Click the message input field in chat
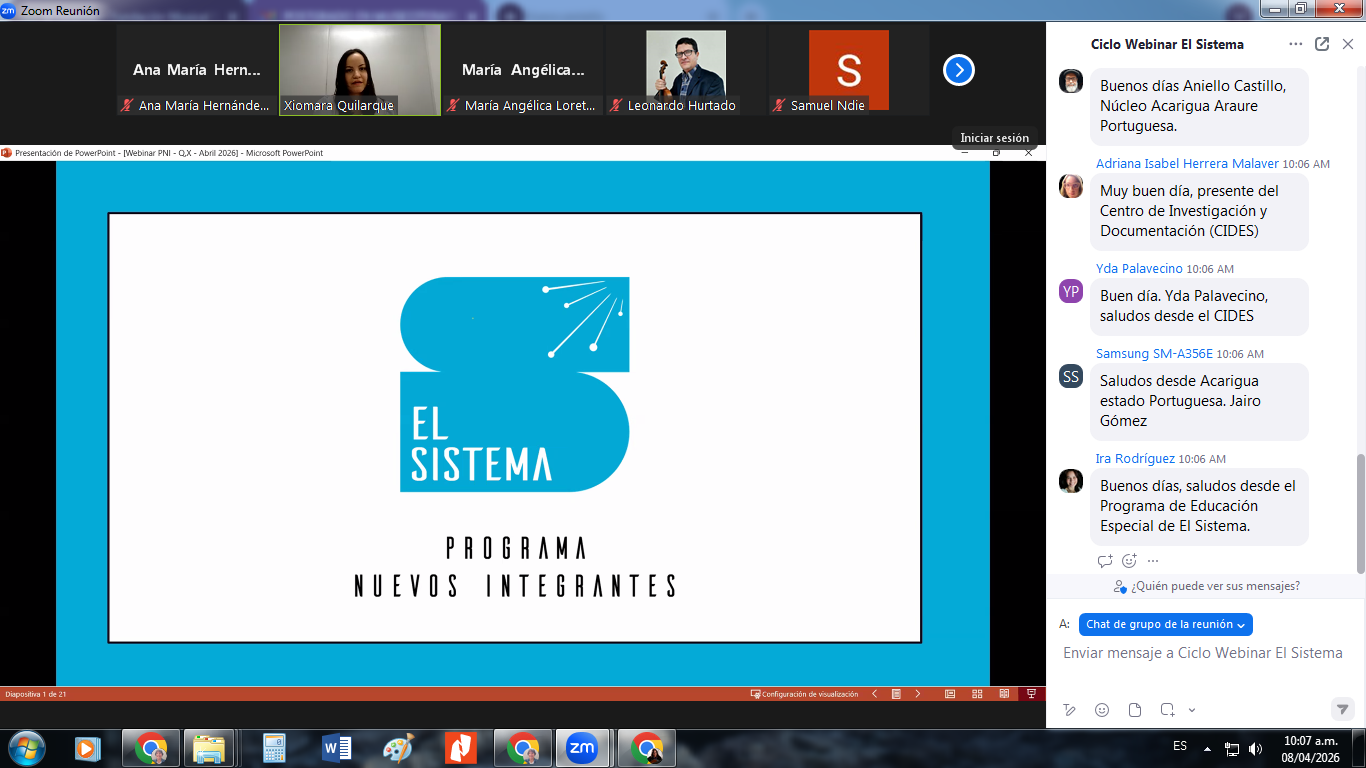 click(1203, 653)
